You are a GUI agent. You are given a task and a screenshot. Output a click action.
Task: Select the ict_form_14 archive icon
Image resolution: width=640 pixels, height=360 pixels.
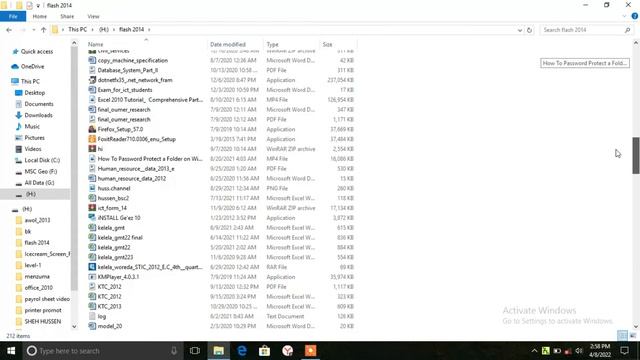92,208
